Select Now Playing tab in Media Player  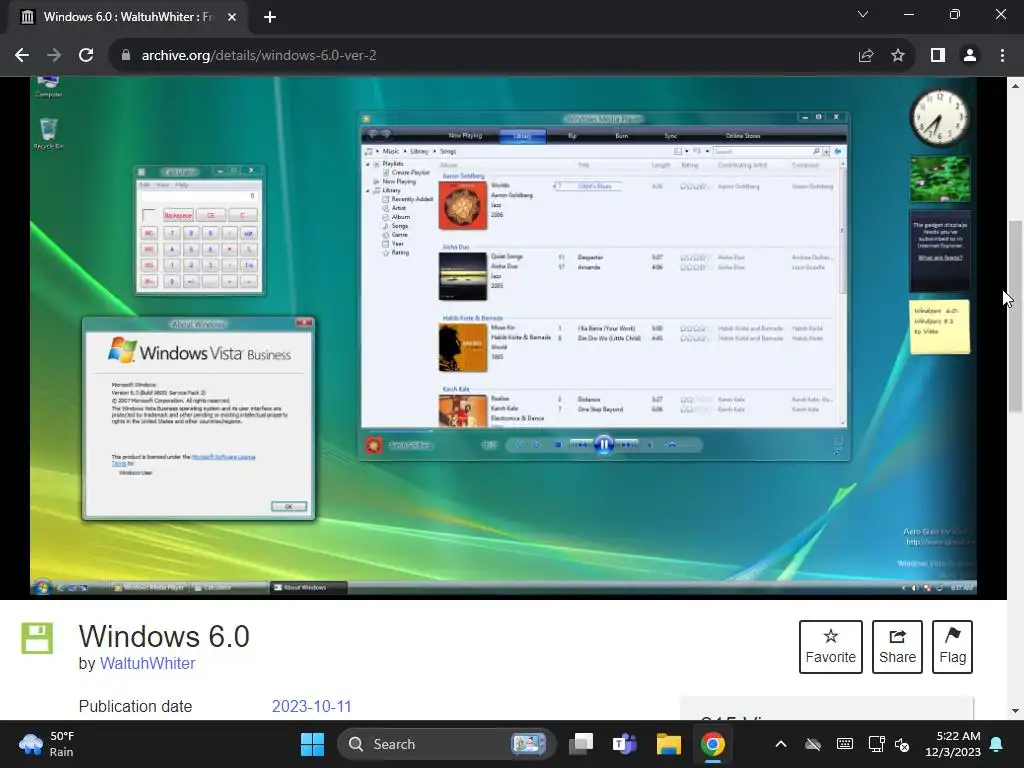point(465,136)
